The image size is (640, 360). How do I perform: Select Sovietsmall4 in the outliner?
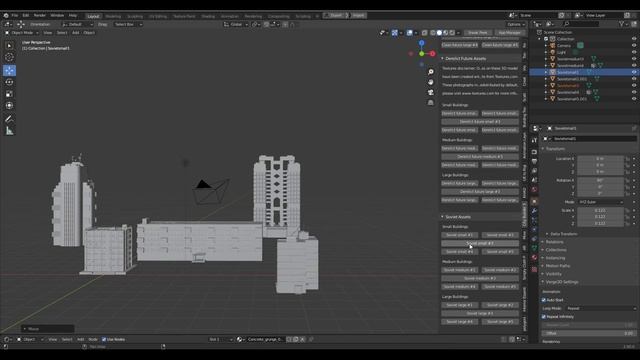click(568, 92)
